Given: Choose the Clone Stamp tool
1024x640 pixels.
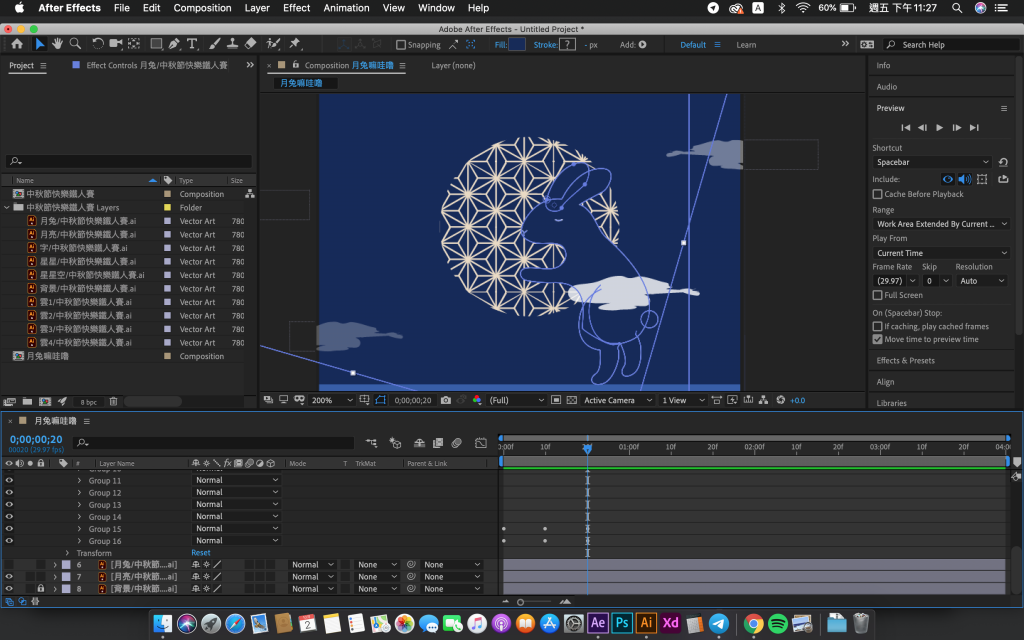Looking at the screenshot, I should point(232,44).
